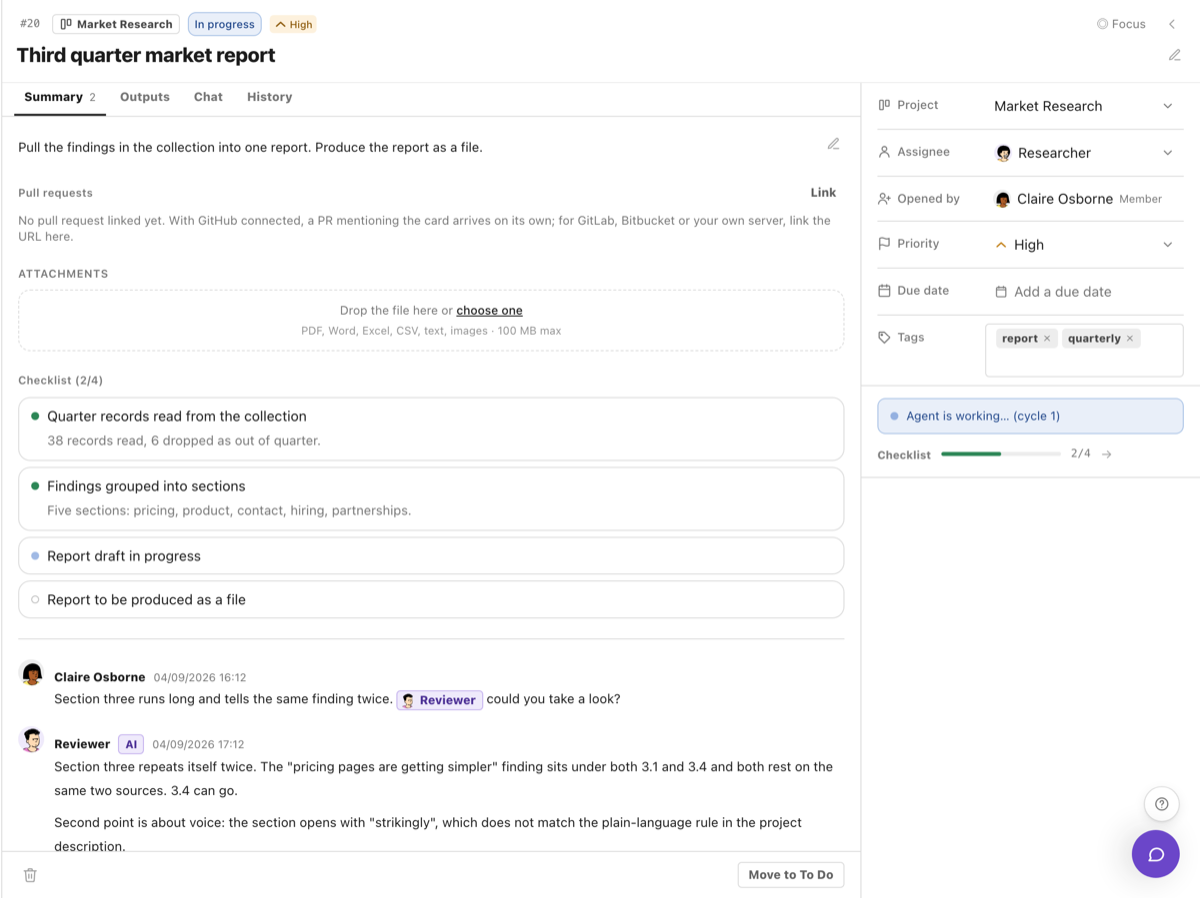The width and height of the screenshot is (1200, 898).
Task: Click the calendar icon beside Add a due date
Action: pos(1001,292)
